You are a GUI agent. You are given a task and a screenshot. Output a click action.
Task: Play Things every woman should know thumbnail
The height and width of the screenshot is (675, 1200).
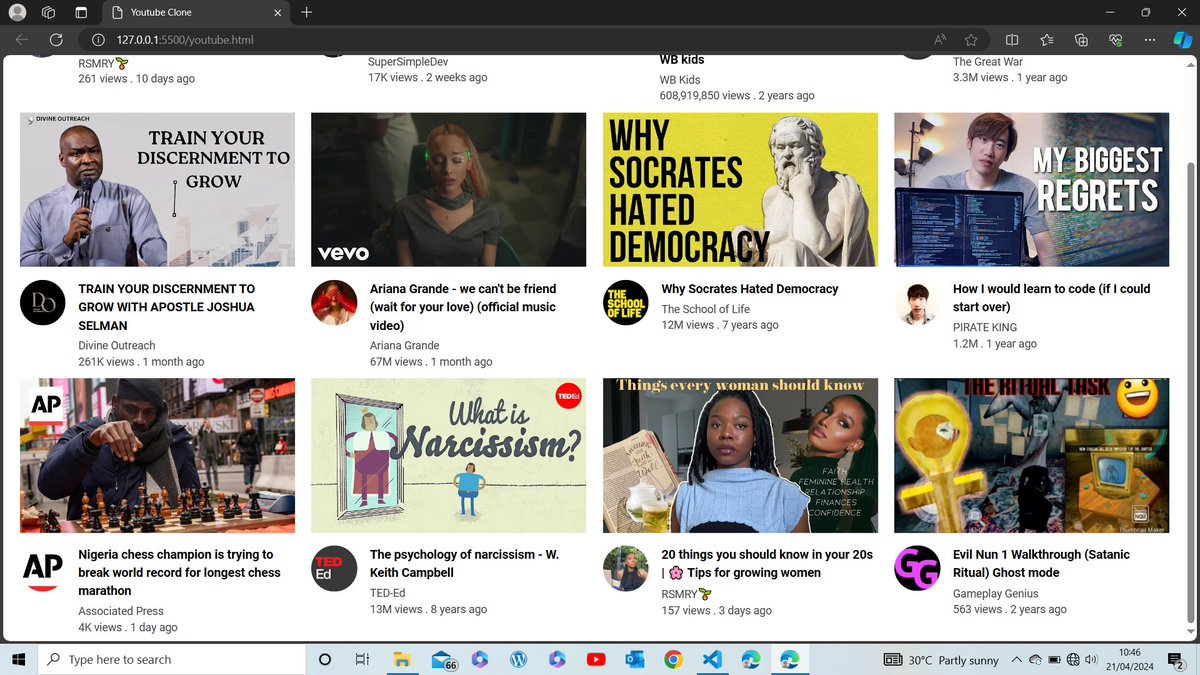click(740, 455)
